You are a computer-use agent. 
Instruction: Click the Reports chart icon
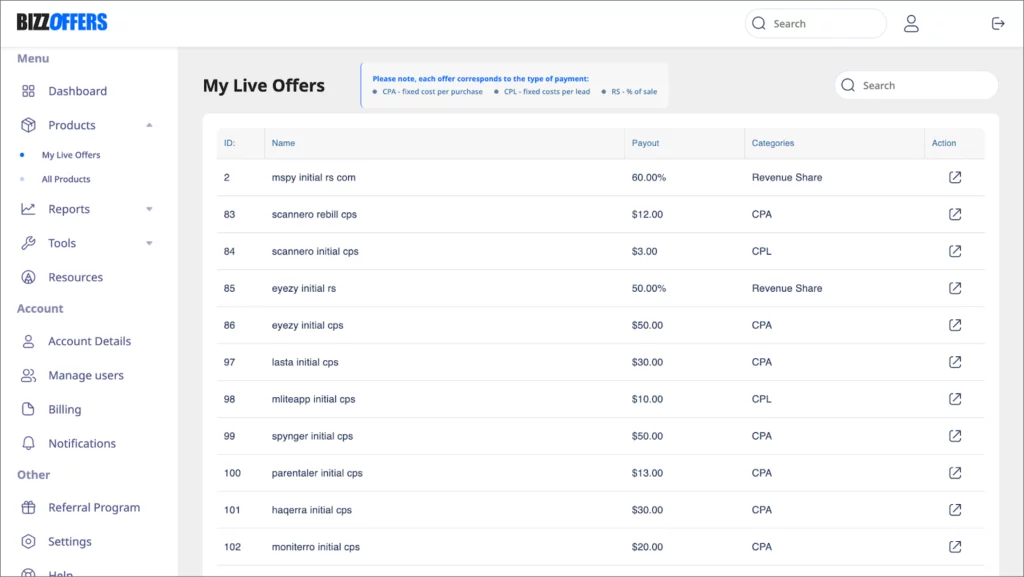click(x=28, y=209)
